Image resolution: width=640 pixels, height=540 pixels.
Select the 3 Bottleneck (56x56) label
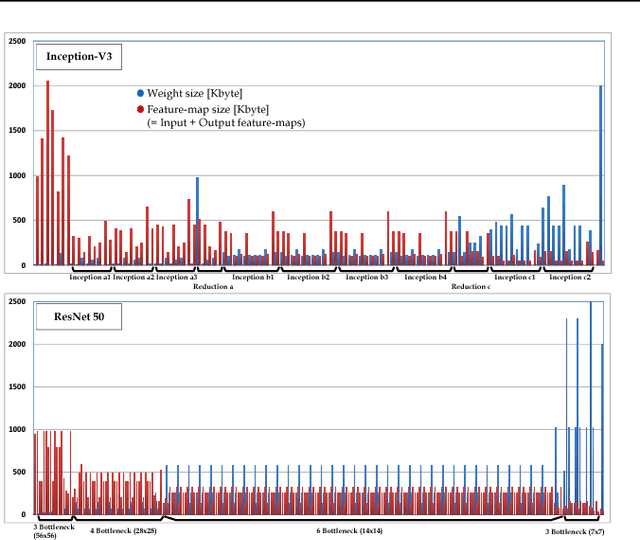[x=48, y=530]
